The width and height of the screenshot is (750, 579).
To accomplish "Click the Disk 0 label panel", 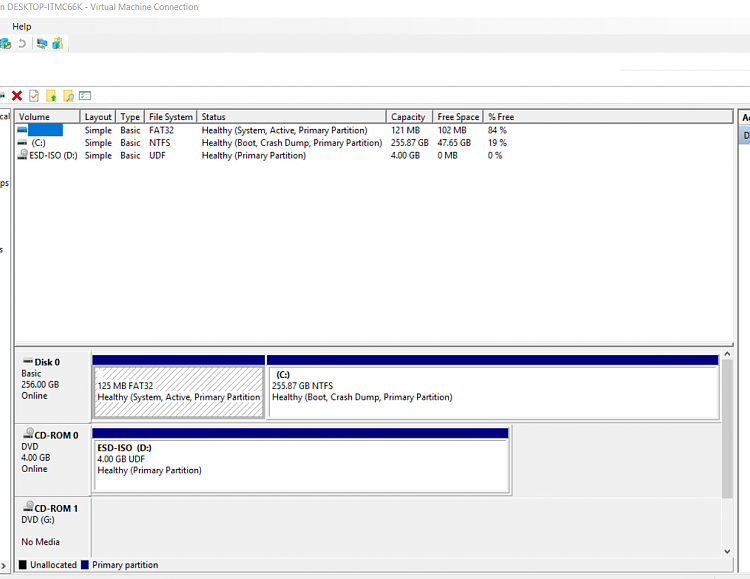I will click(x=53, y=387).
